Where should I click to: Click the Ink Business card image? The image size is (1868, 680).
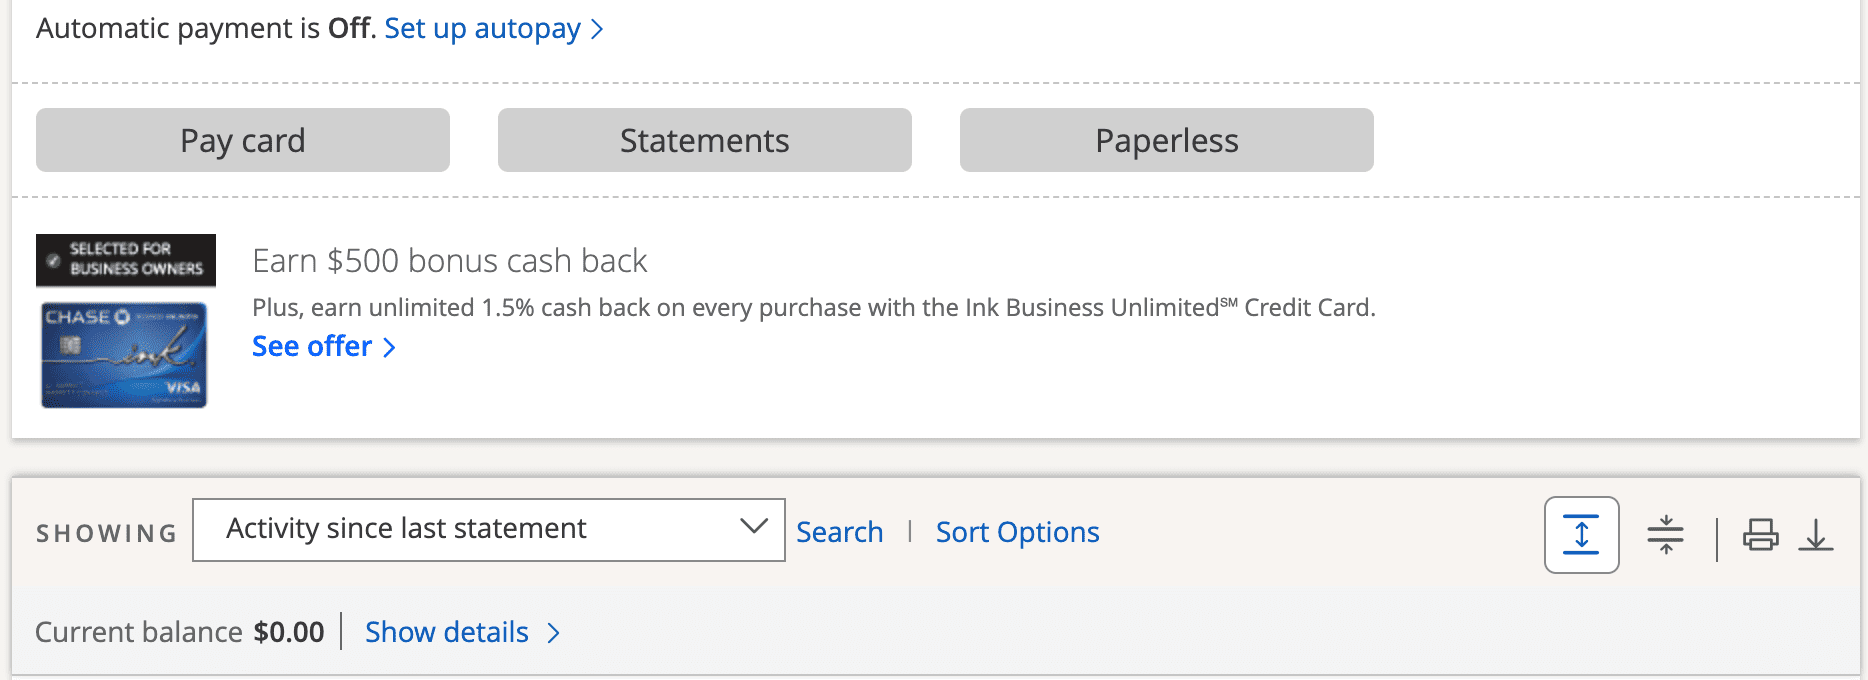[x=124, y=355]
